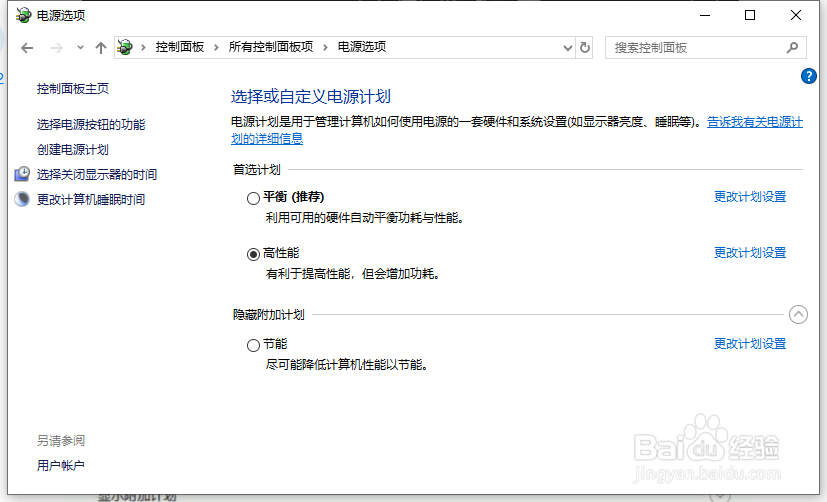Minimize the 电源选项 window

click(705, 15)
